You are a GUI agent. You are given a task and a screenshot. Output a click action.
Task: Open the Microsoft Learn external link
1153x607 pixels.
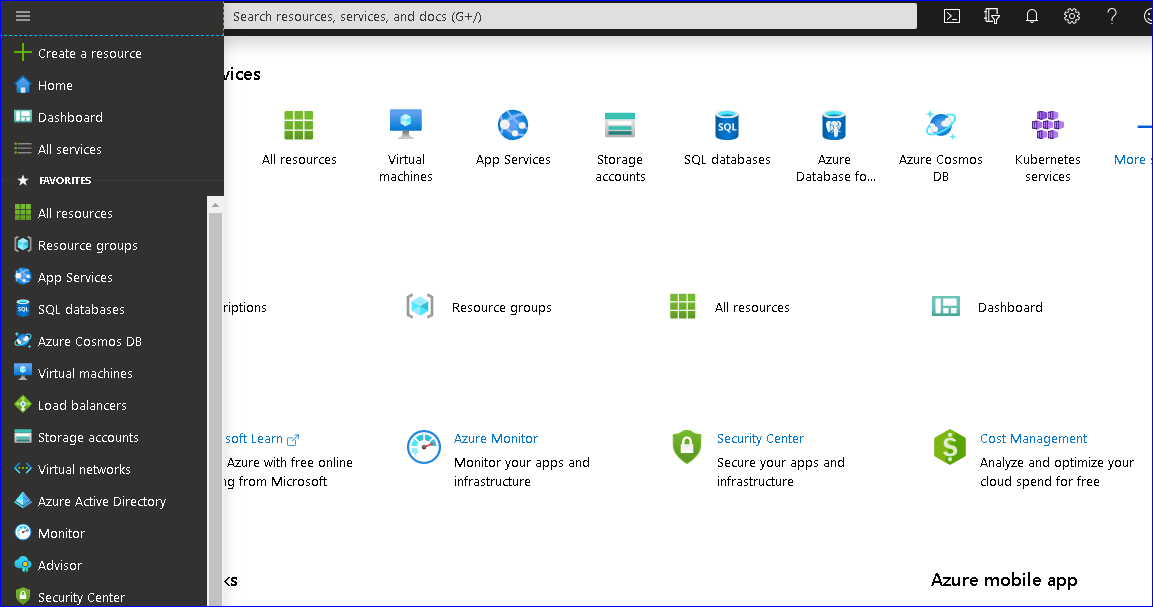click(x=262, y=439)
